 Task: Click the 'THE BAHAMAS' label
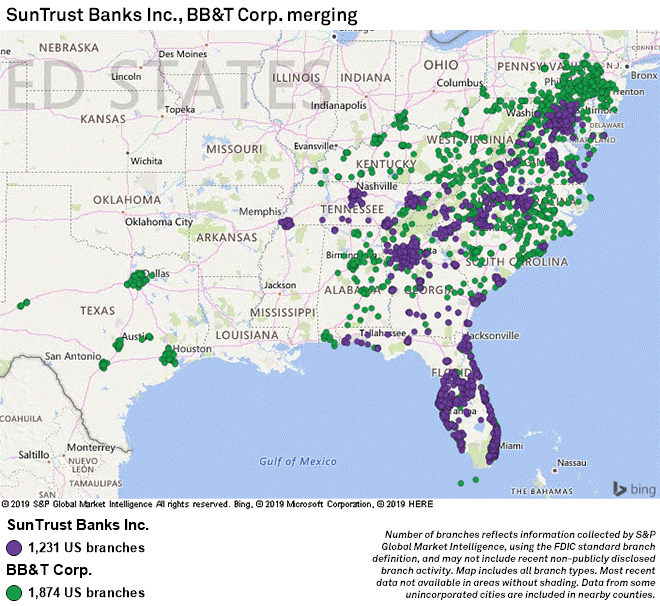[x=542, y=491]
